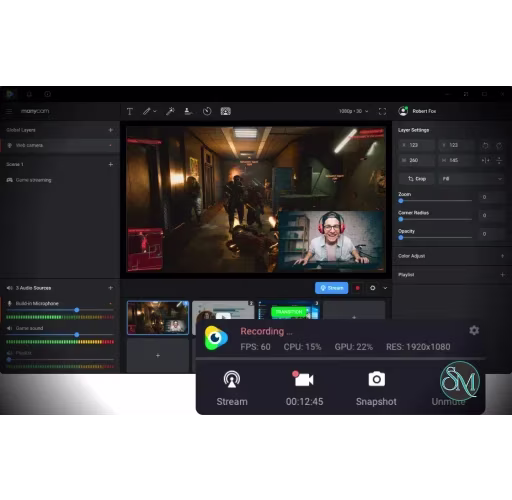Click the ManyCam app logo in the title bar
Viewport: 512px width, 500px height.
(10, 94)
